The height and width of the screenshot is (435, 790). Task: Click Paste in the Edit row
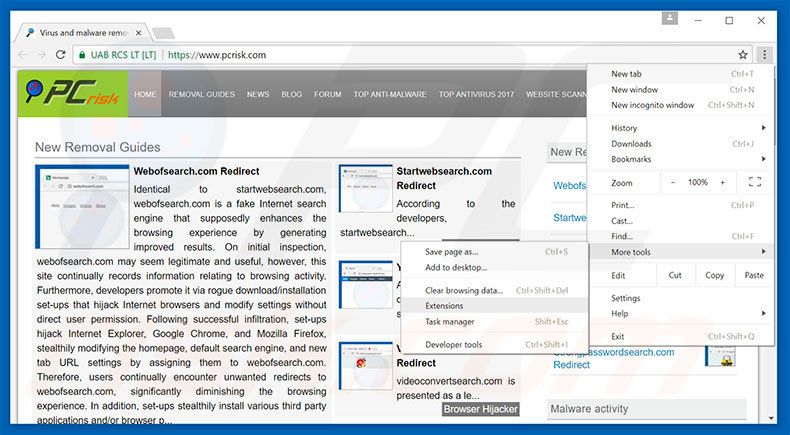(754, 275)
